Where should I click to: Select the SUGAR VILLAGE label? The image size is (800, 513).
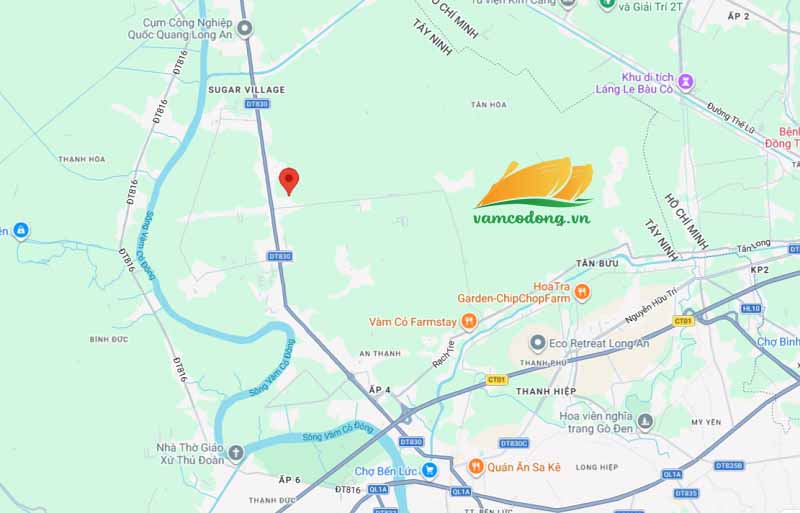[x=246, y=90]
